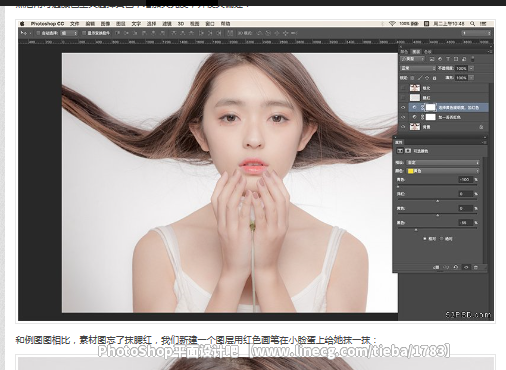Click the mask icon in Properties panel

(x=408, y=151)
